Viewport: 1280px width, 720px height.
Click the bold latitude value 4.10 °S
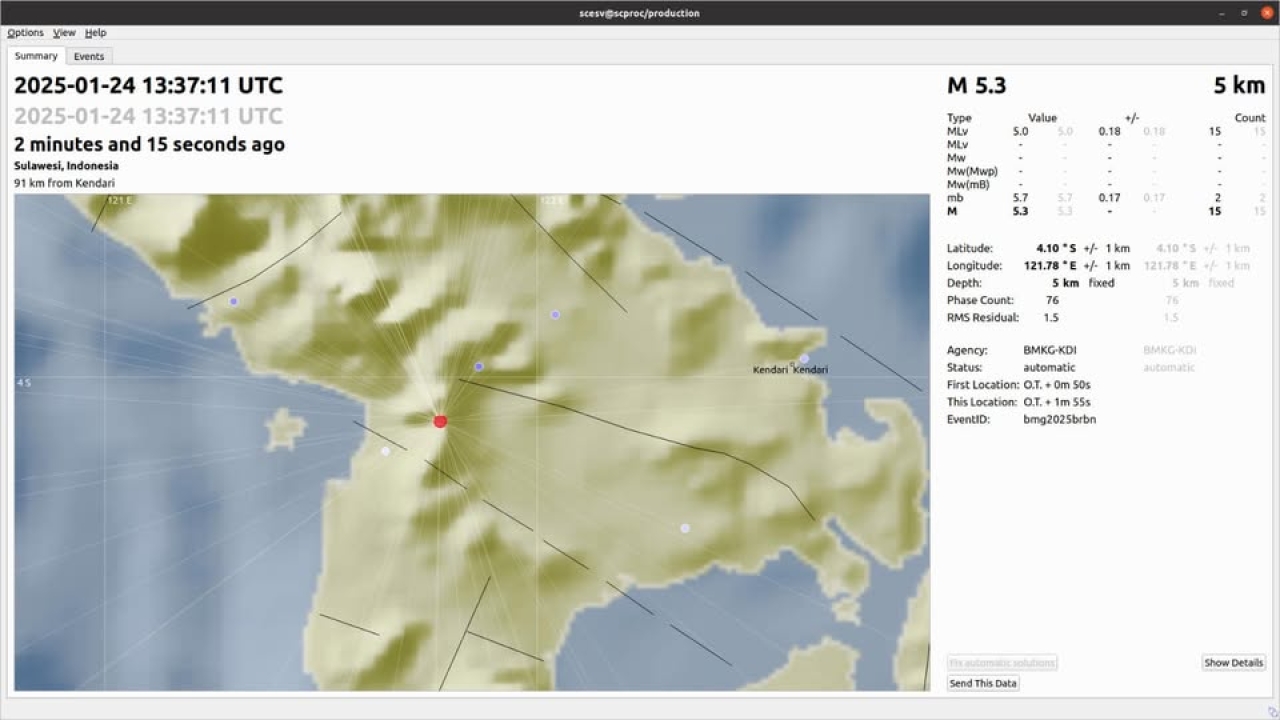1056,248
